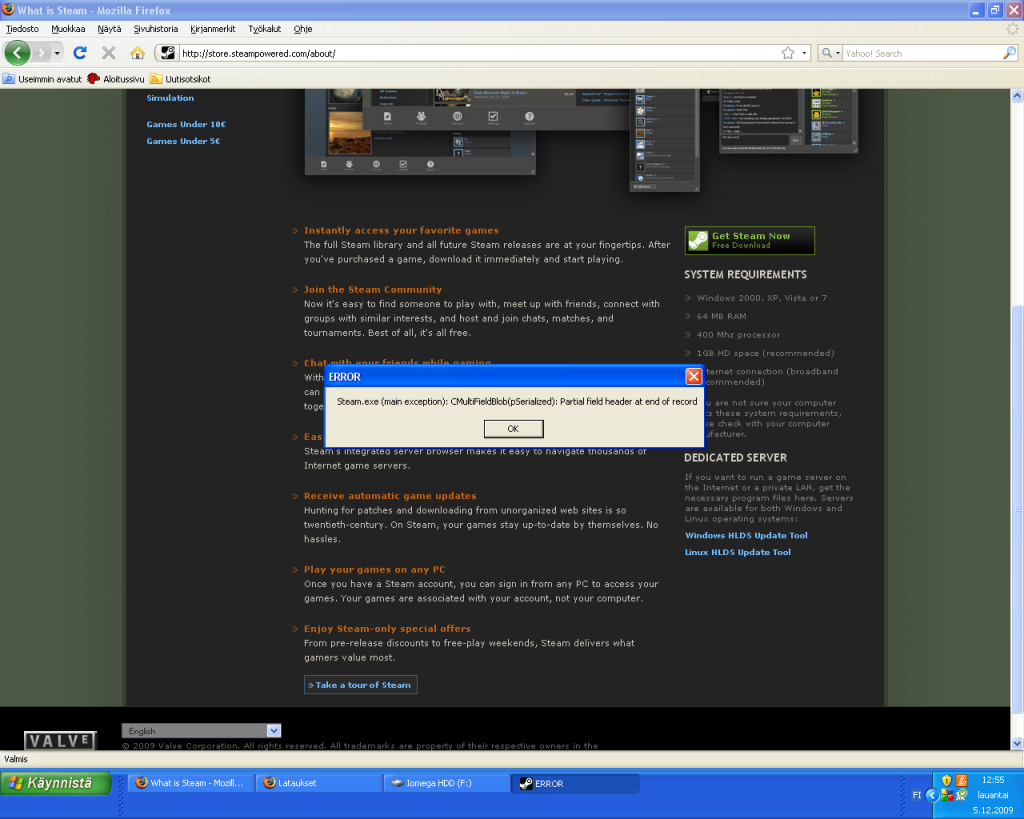Viewport: 1024px width, 819px height.
Task: Open the Kirjanmerkit menu
Action: coord(213,29)
